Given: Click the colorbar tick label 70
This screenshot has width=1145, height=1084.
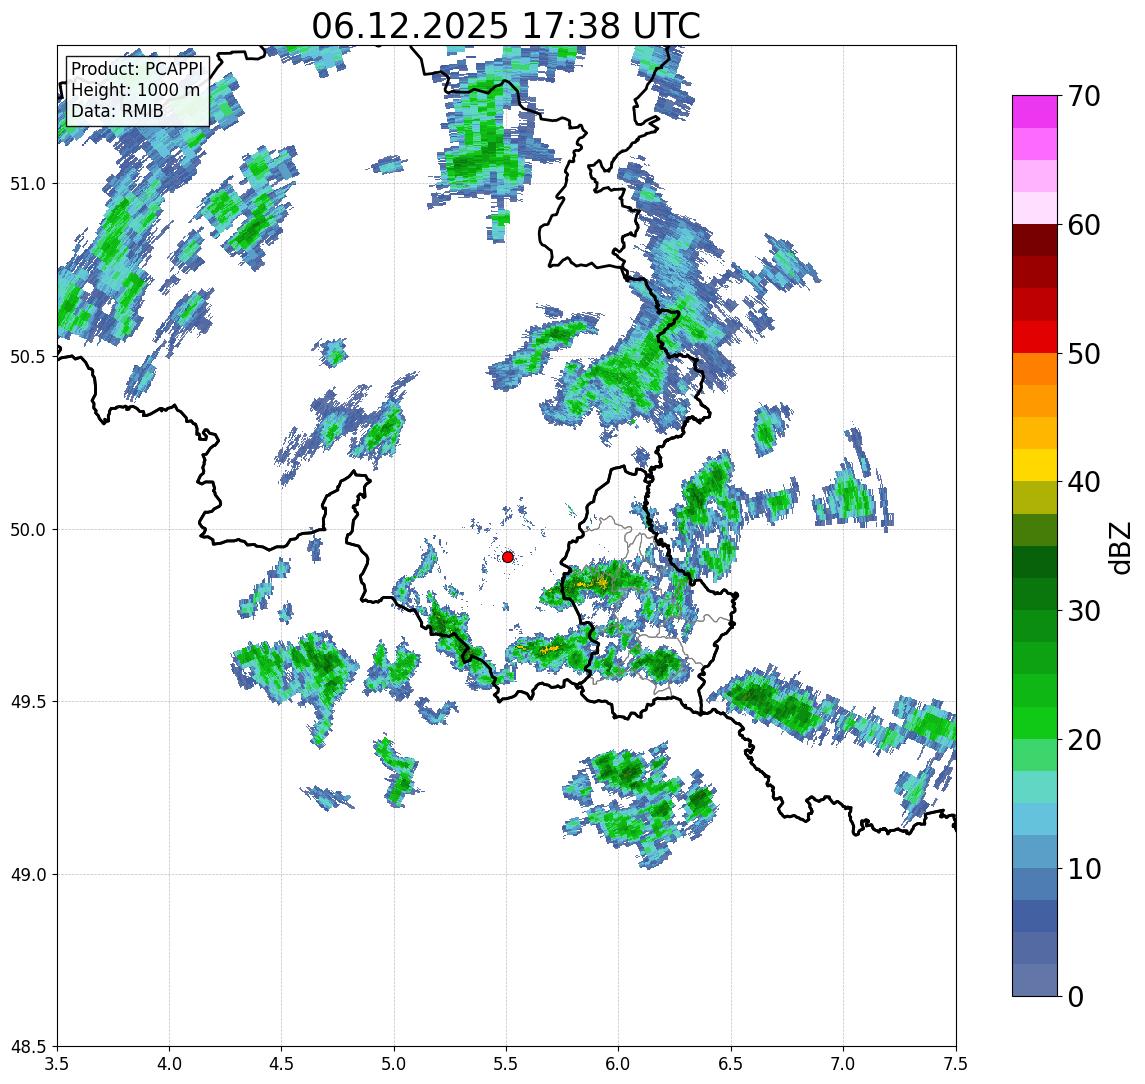Looking at the screenshot, I should (x=1083, y=96).
